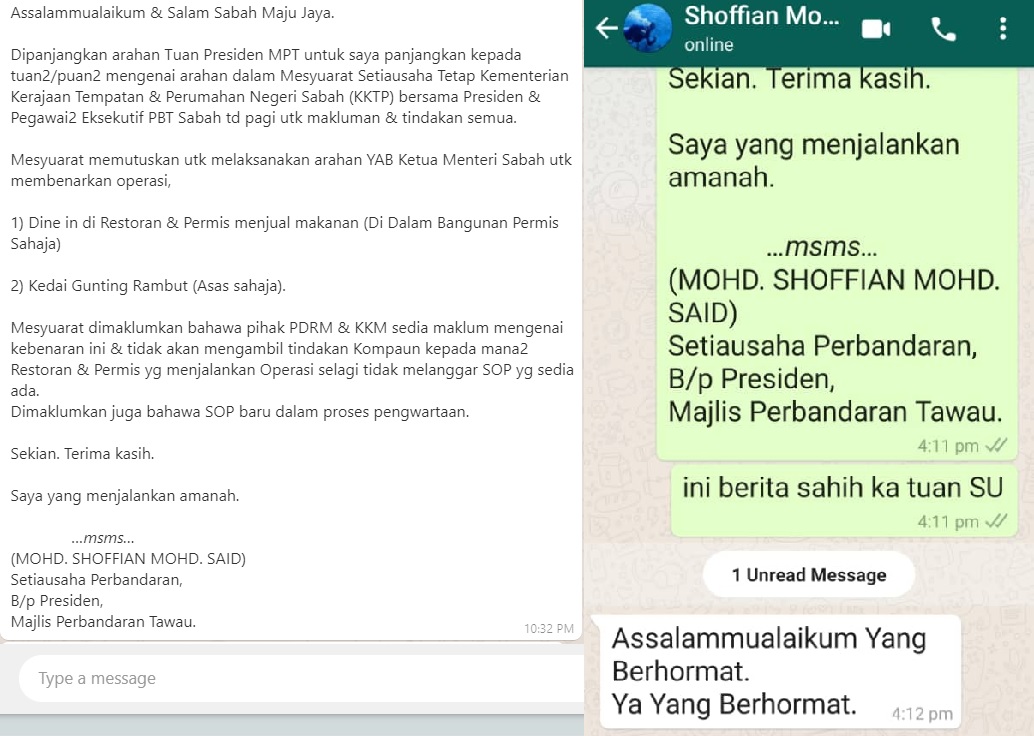Click the 10:32 PM timestamp on left message
Viewport: 1034px width, 736px height.
click(549, 629)
